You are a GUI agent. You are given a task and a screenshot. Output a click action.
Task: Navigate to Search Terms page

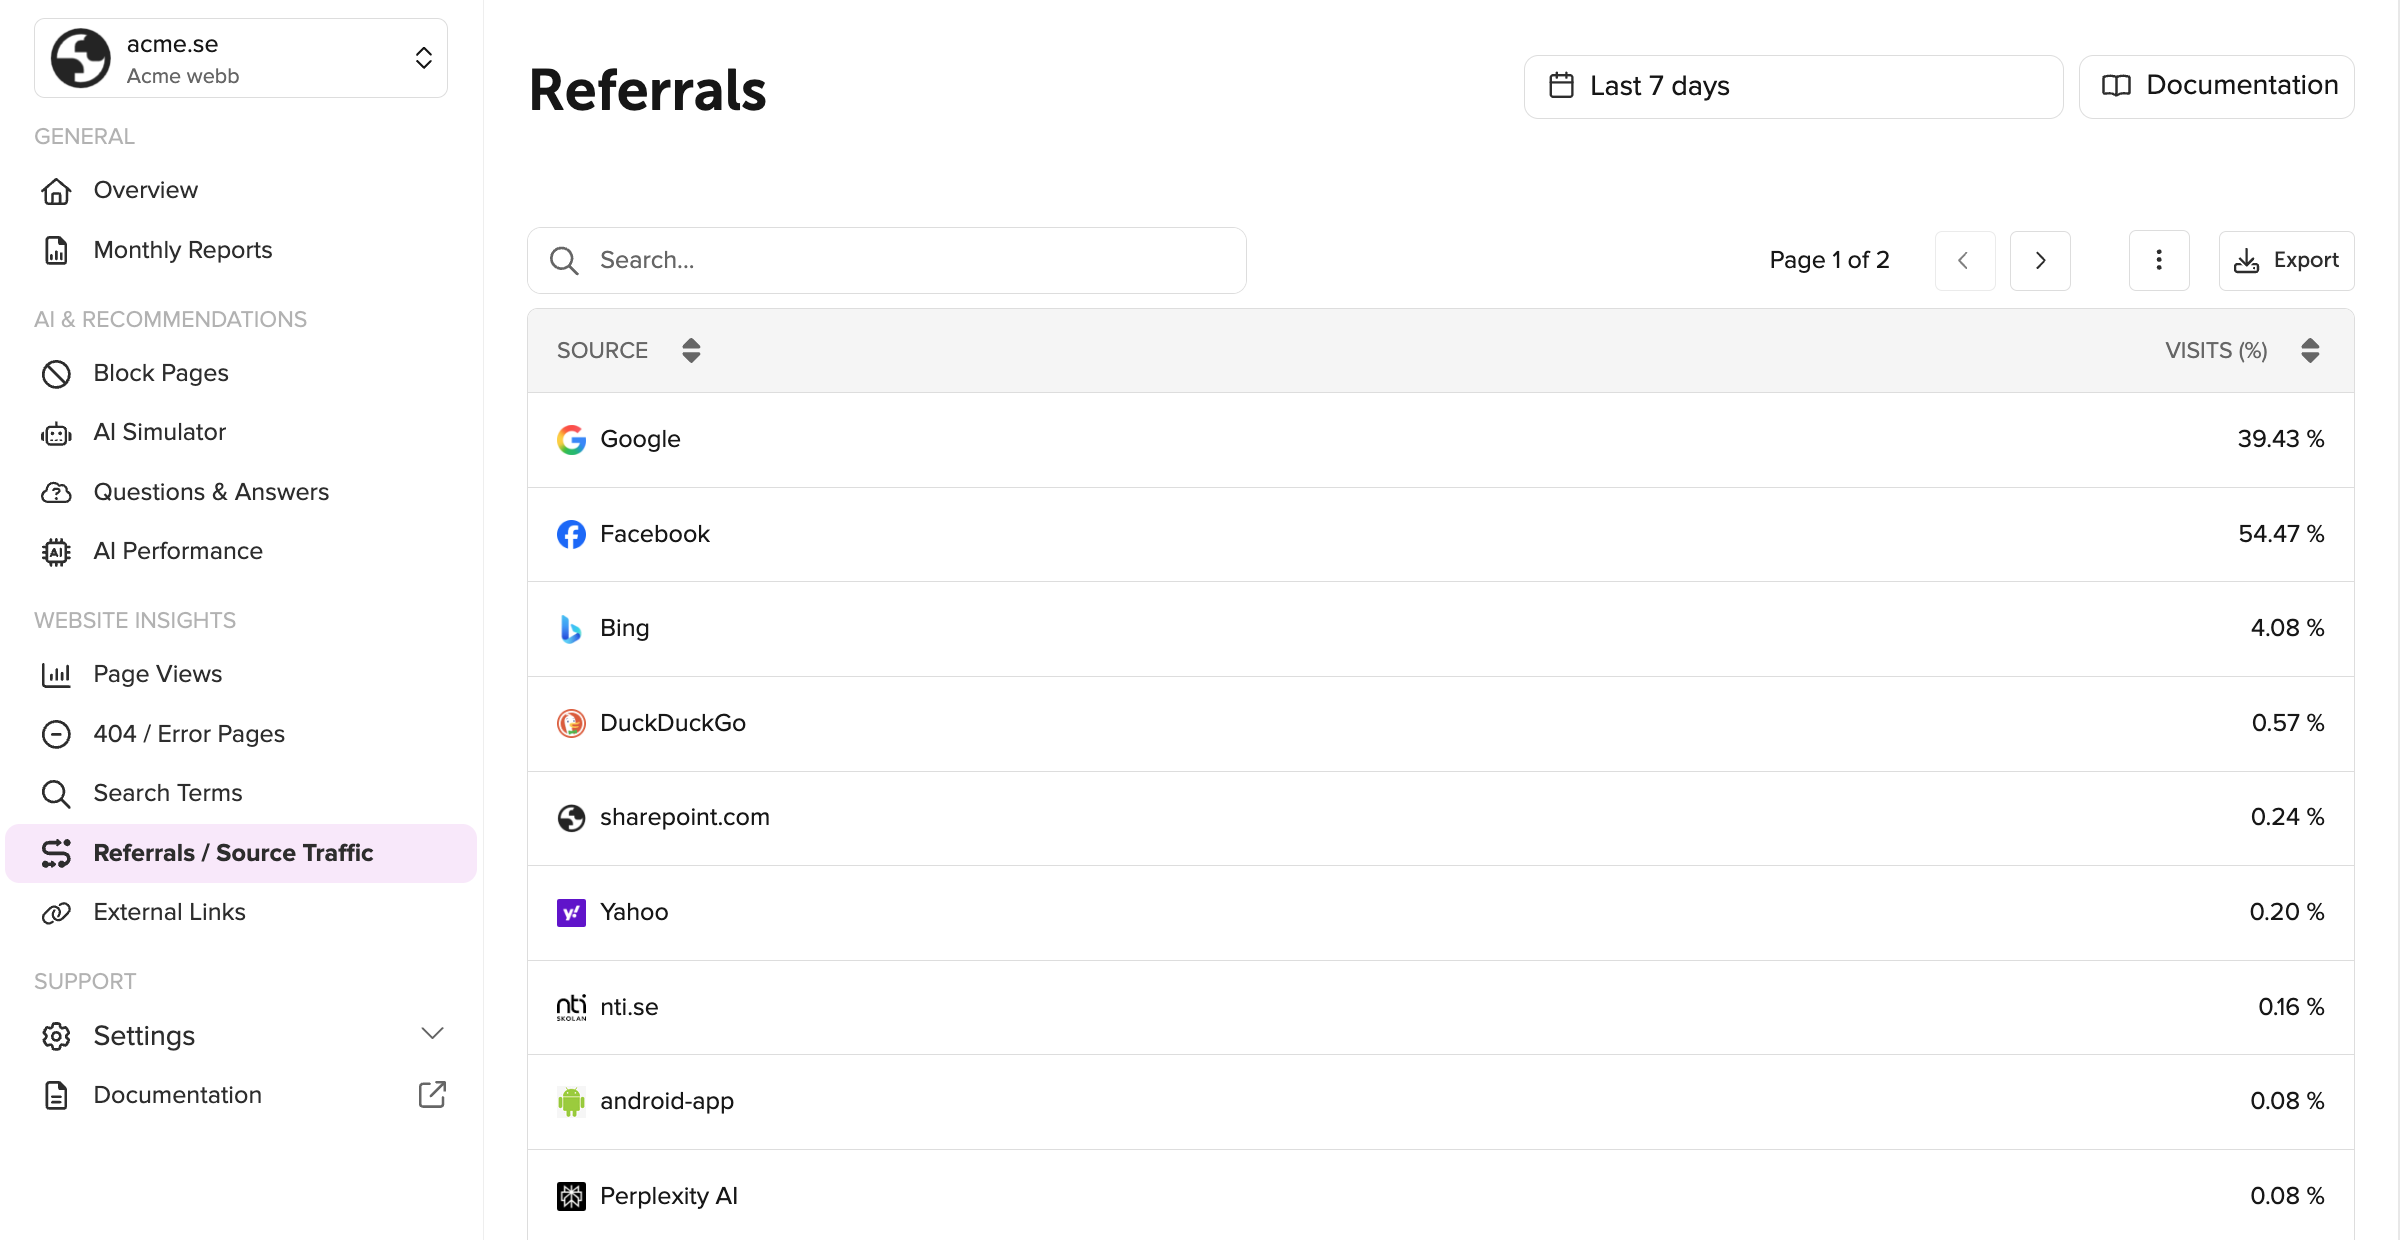point(167,793)
